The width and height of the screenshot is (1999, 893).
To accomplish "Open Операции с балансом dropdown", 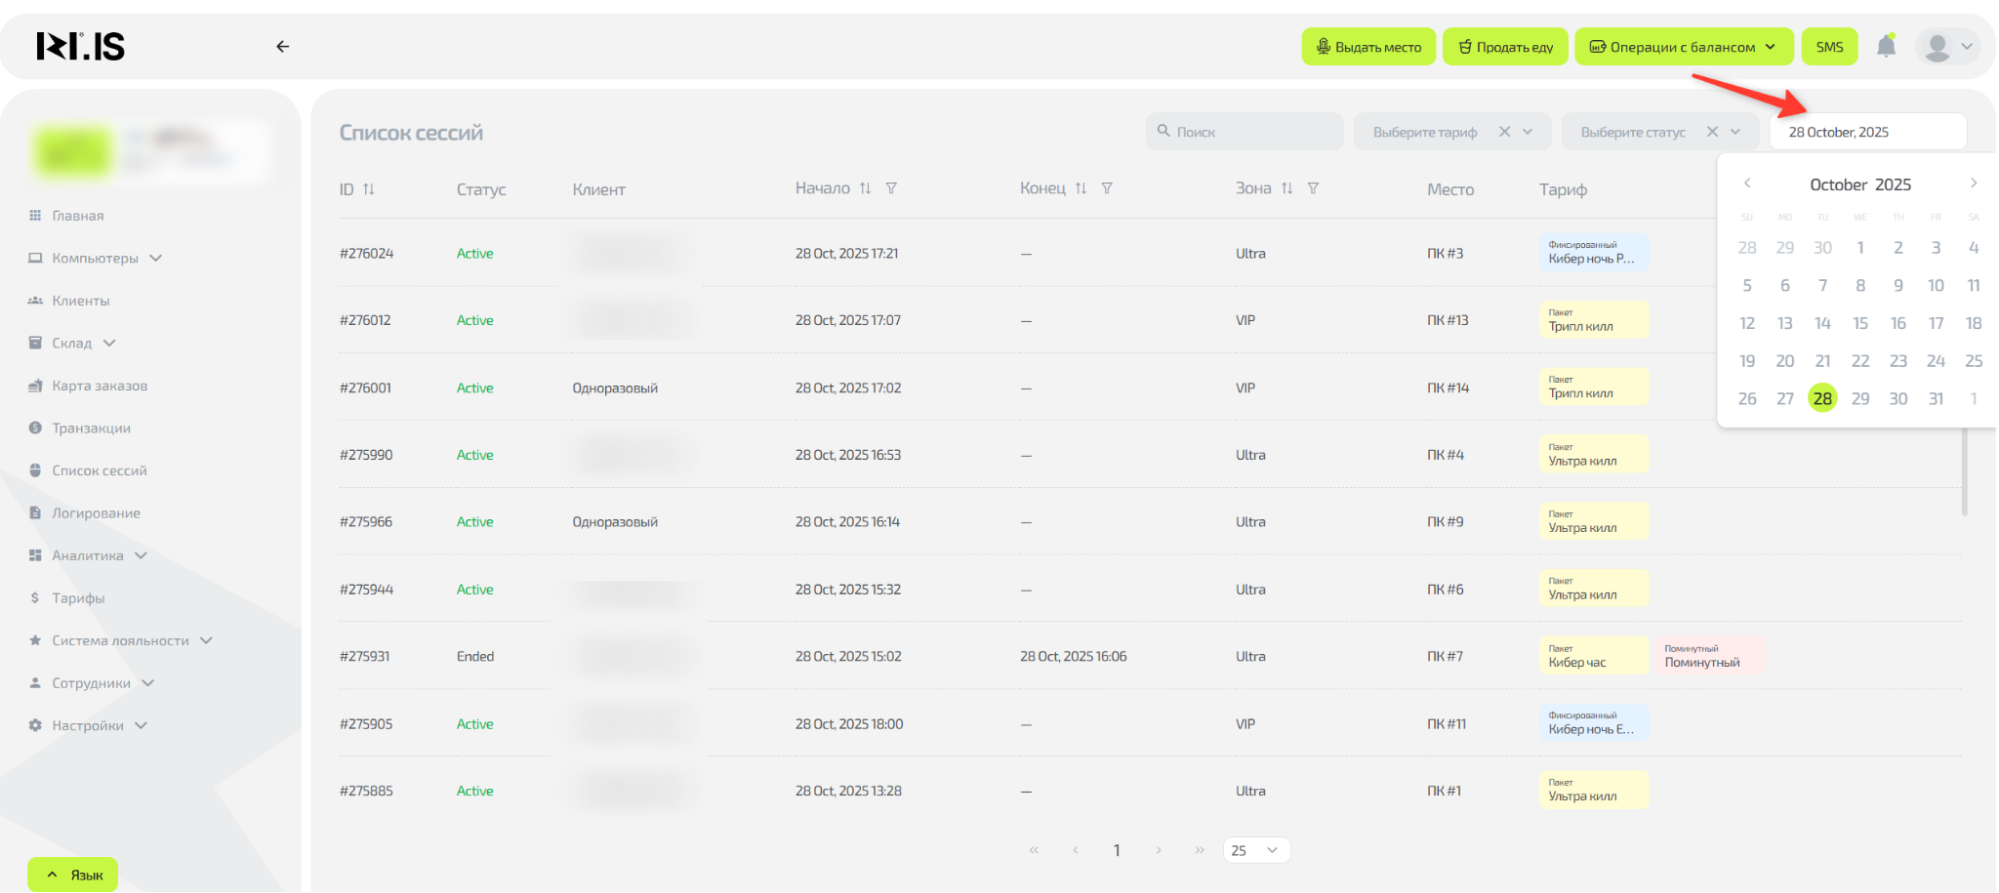I will click(x=1682, y=47).
